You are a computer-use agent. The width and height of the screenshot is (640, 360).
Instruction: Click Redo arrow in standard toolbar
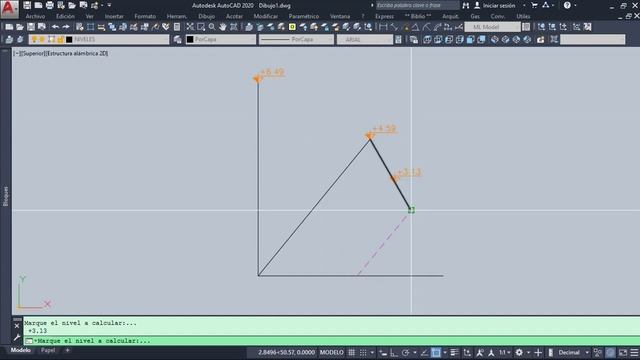66,27
